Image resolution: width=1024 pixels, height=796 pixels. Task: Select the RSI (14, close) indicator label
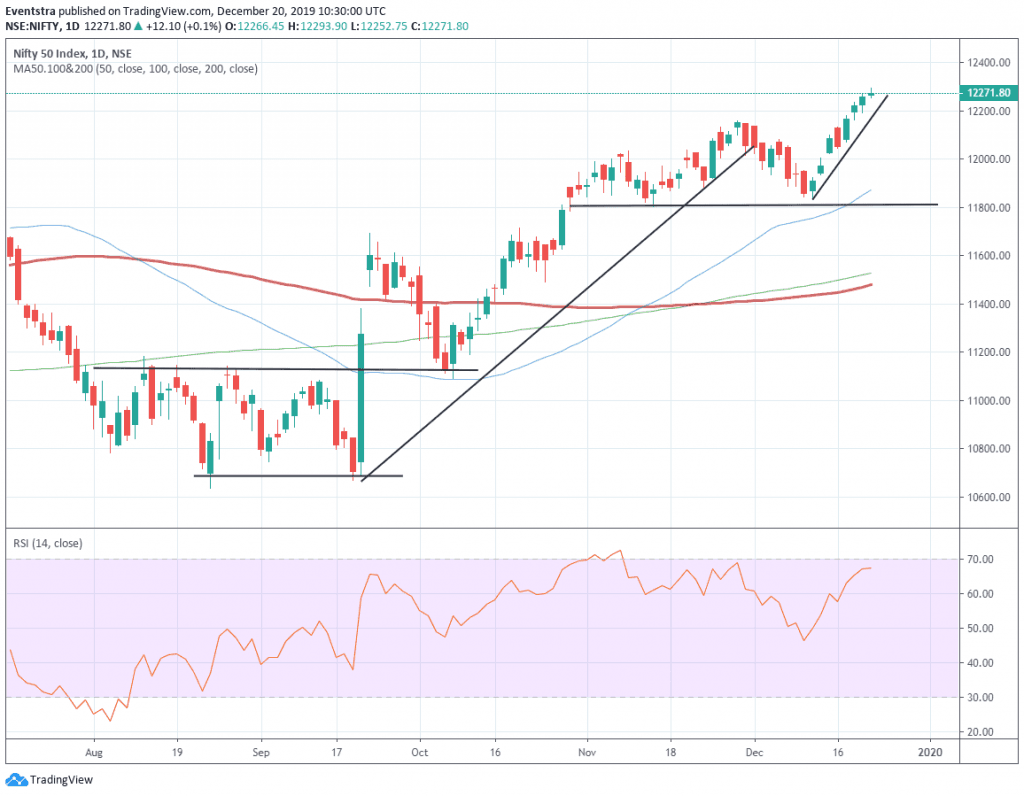click(48, 542)
